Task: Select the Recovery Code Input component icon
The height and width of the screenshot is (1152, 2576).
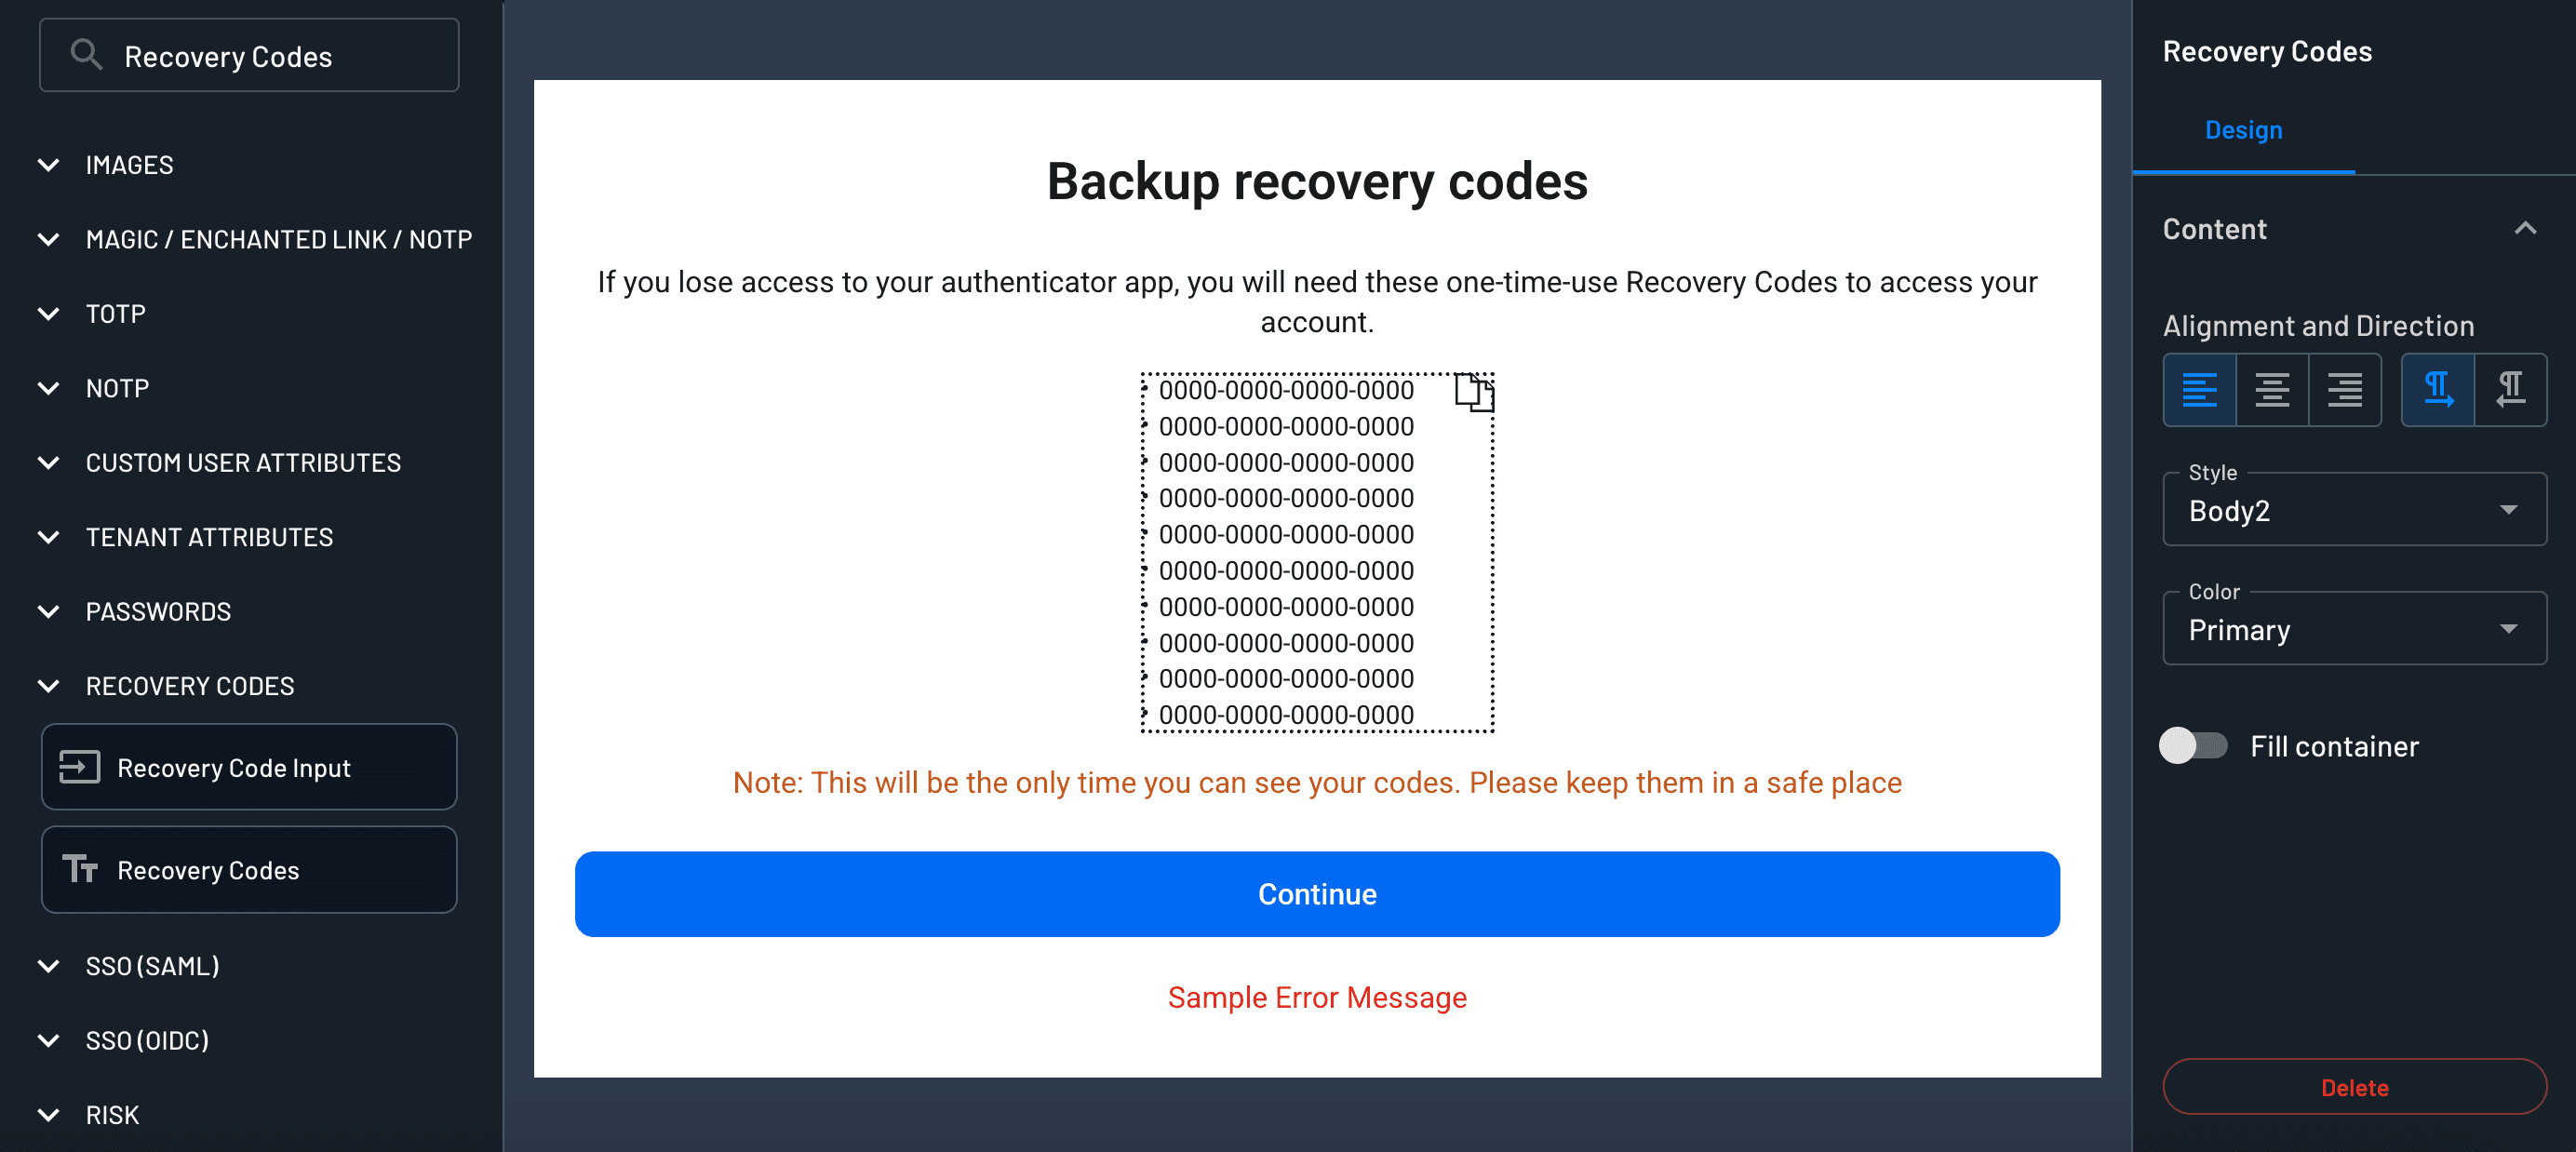Action: coord(80,767)
